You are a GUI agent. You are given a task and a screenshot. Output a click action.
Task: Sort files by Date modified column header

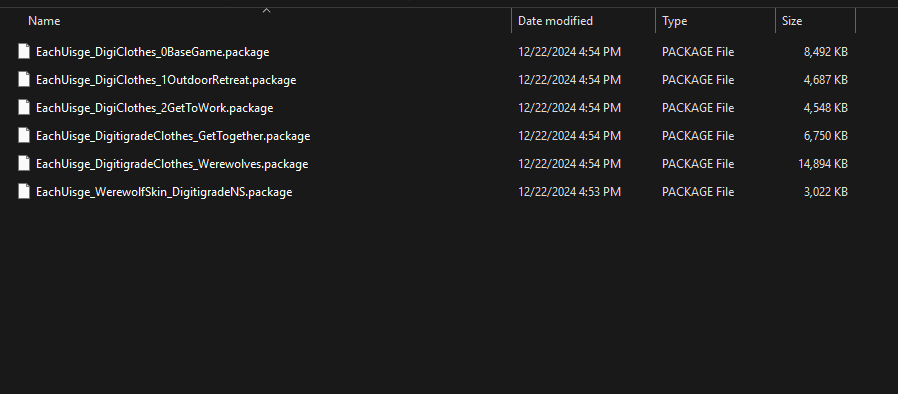click(x=555, y=21)
